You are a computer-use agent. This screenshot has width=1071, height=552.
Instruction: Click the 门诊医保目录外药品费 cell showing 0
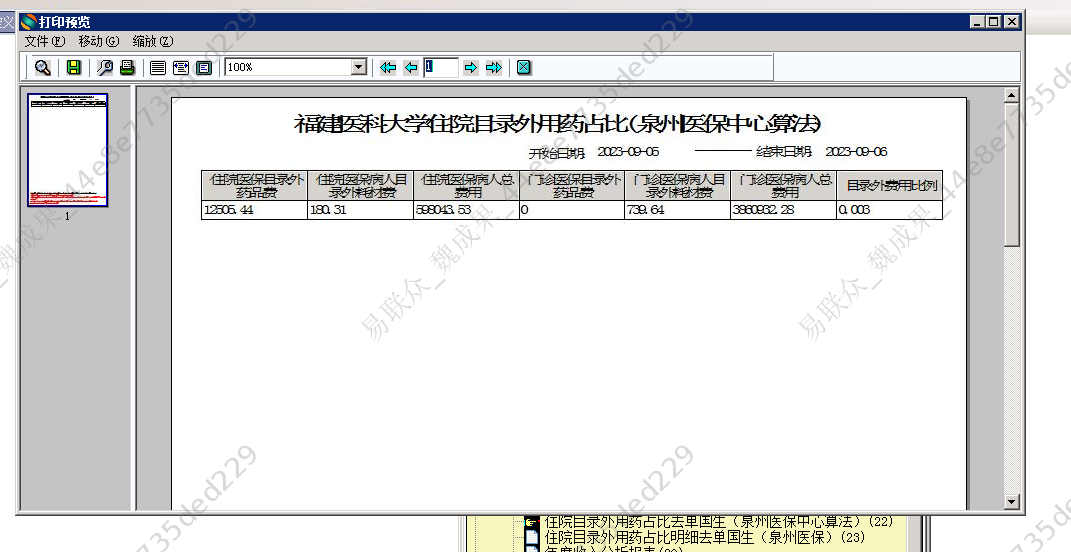coord(572,210)
